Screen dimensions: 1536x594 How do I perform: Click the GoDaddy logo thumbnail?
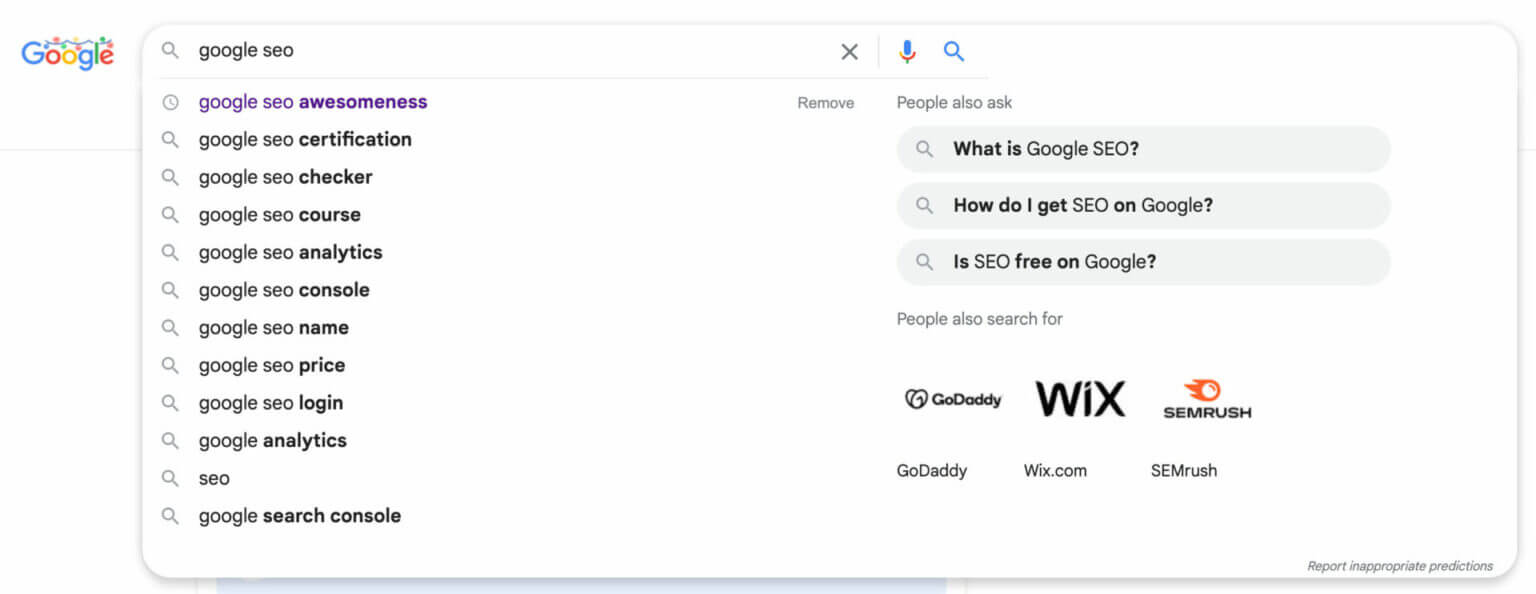[x=953, y=399]
